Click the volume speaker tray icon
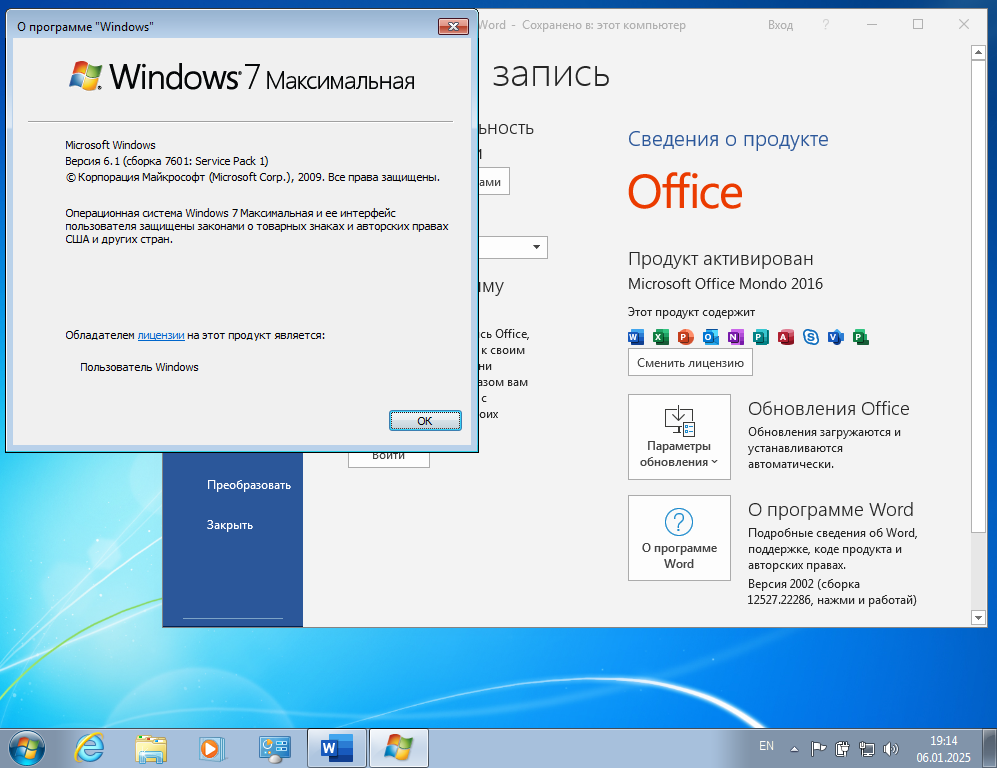 (x=891, y=749)
